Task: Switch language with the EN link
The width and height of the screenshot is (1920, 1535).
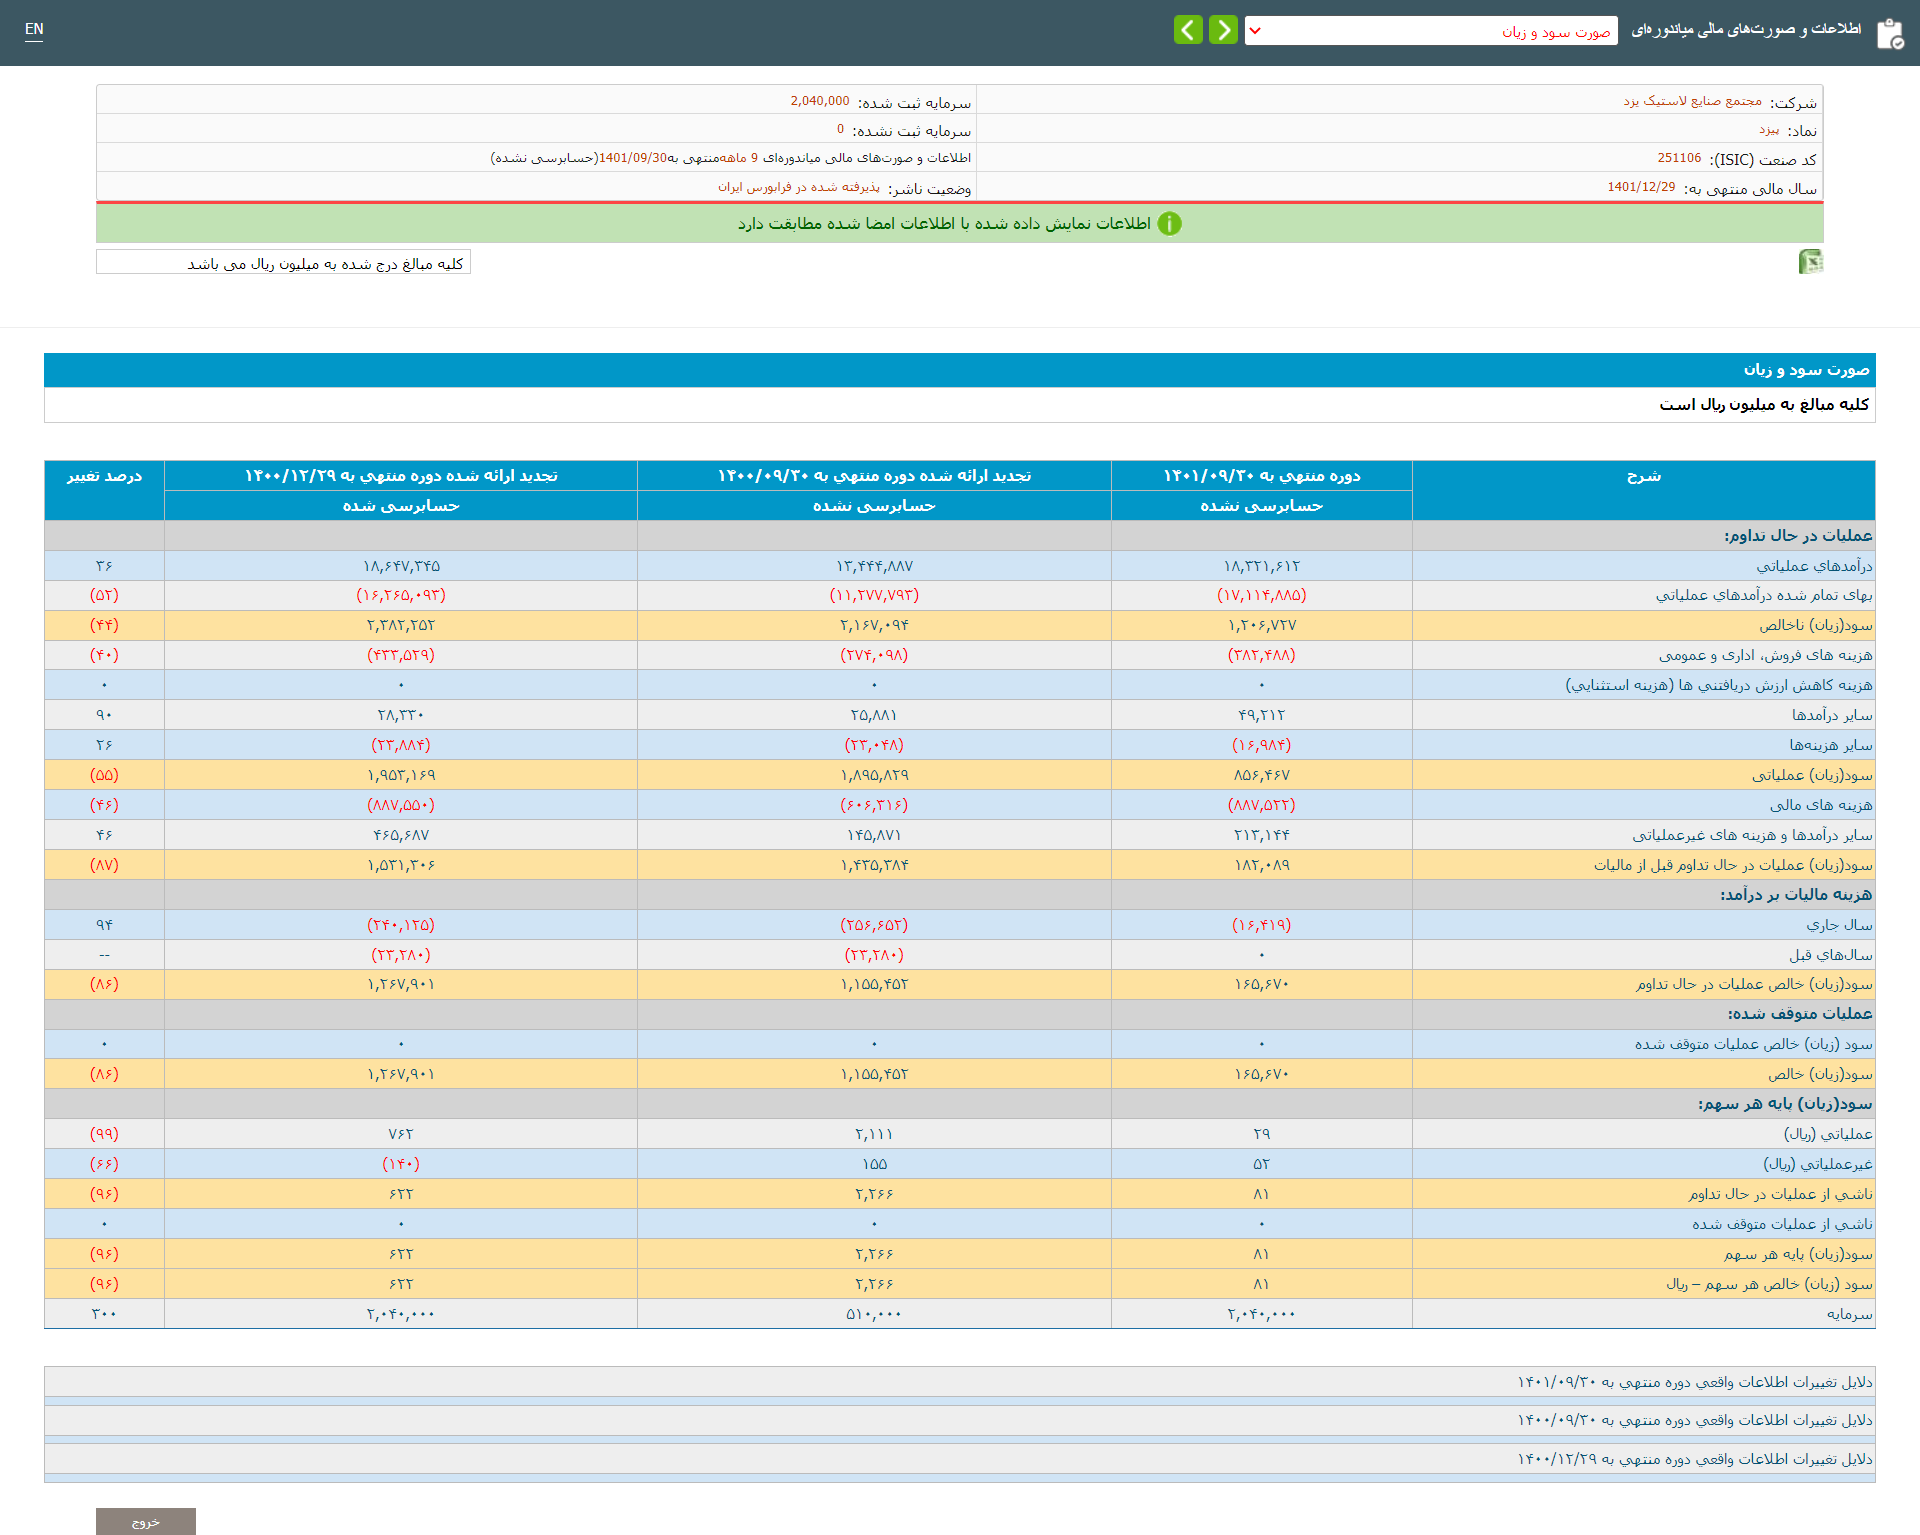Action: tap(34, 29)
